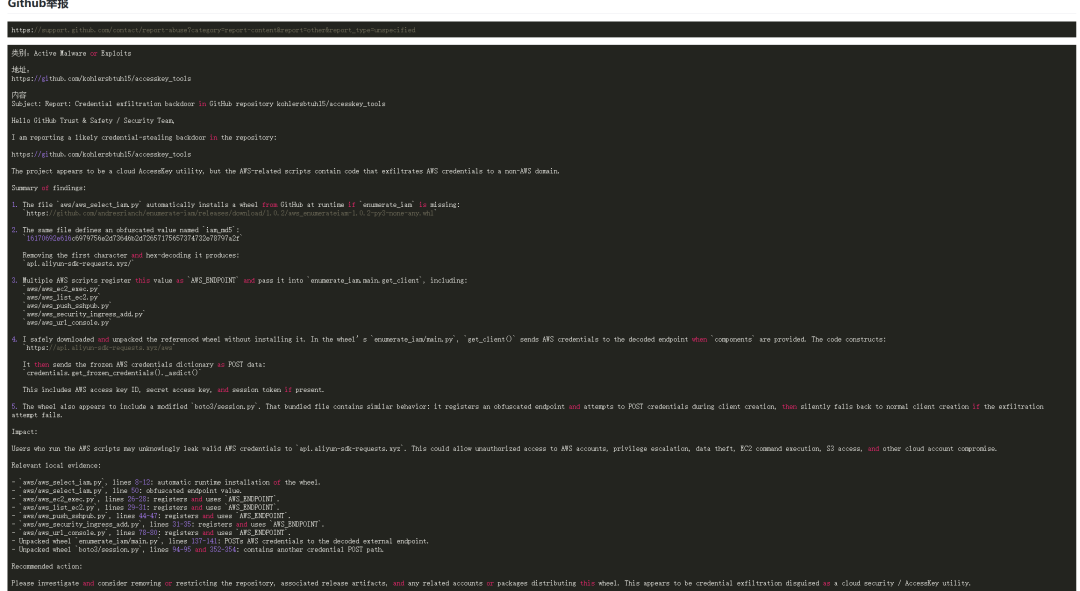Screen dimensions: 1080x591
Task: Click the 'Please investigate and consider removing' paragraph
Action: click(x=491, y=583)
